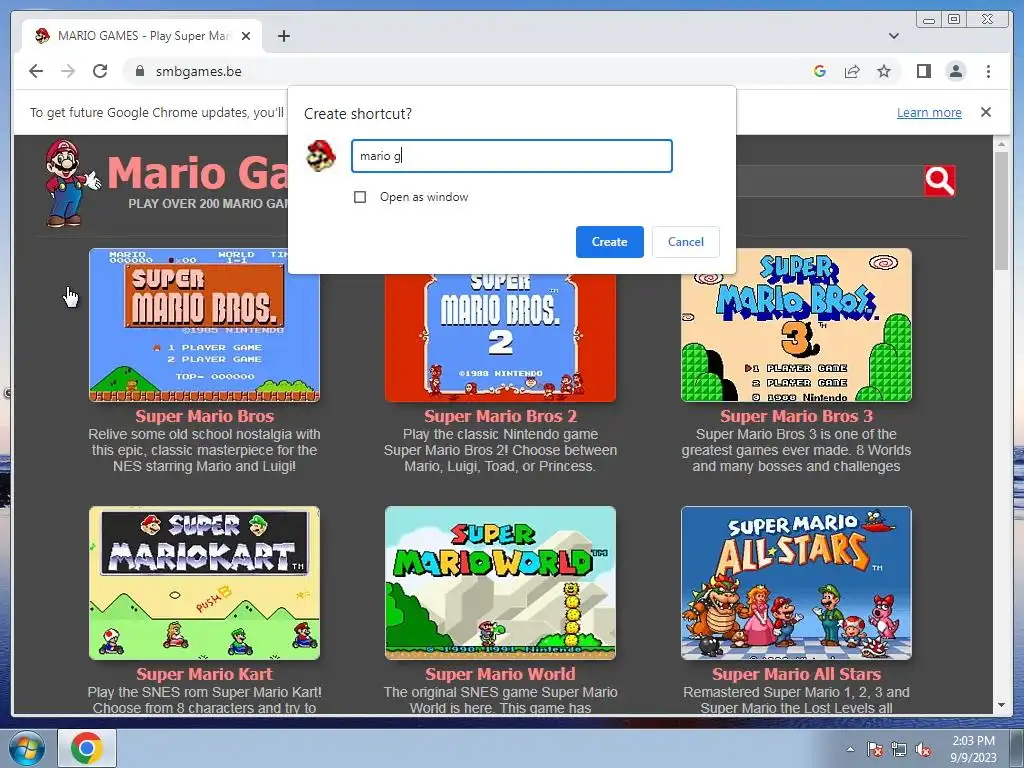Expand the tab search chevron

893,36
